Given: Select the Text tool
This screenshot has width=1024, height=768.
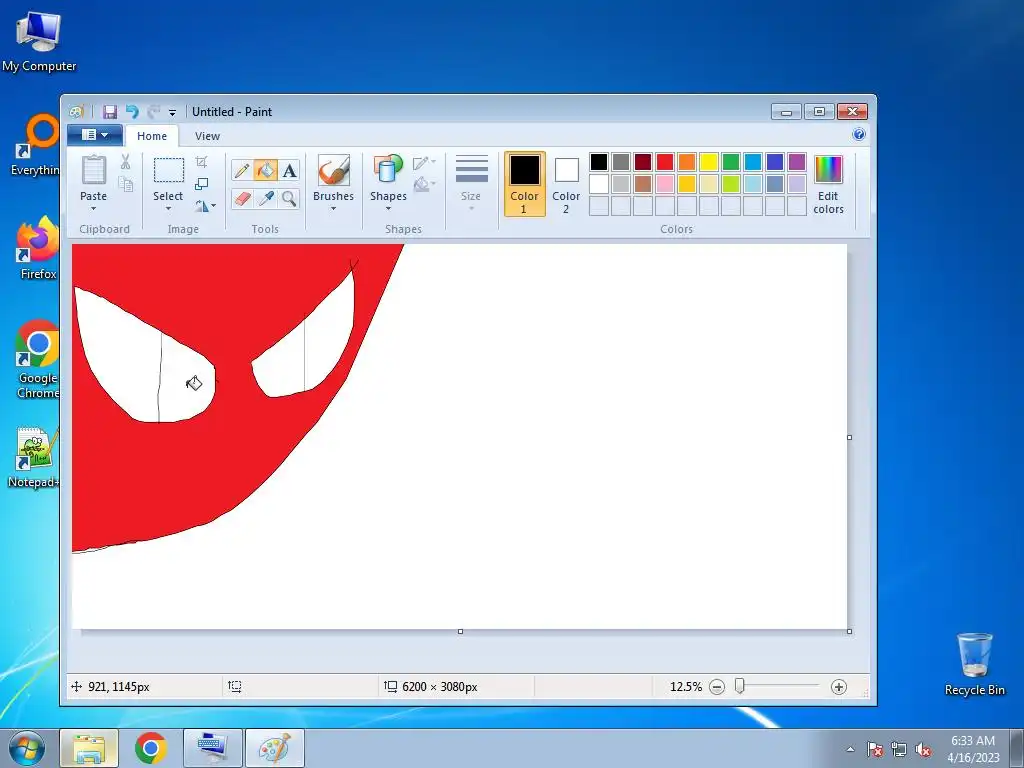Looking at the screenshot, I should coord(289,171).
